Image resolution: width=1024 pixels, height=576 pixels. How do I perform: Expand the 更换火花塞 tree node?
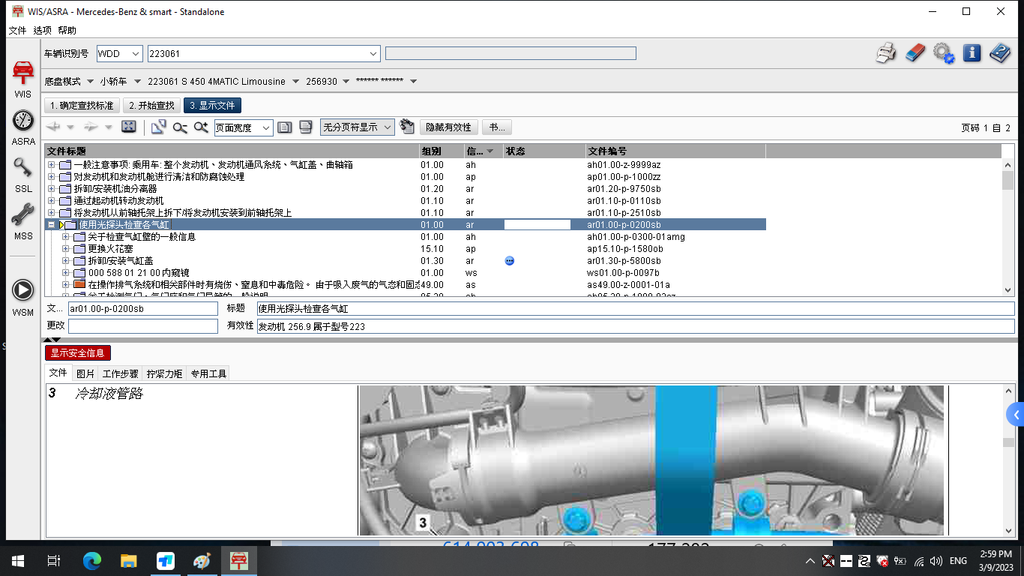pos(66,249)
